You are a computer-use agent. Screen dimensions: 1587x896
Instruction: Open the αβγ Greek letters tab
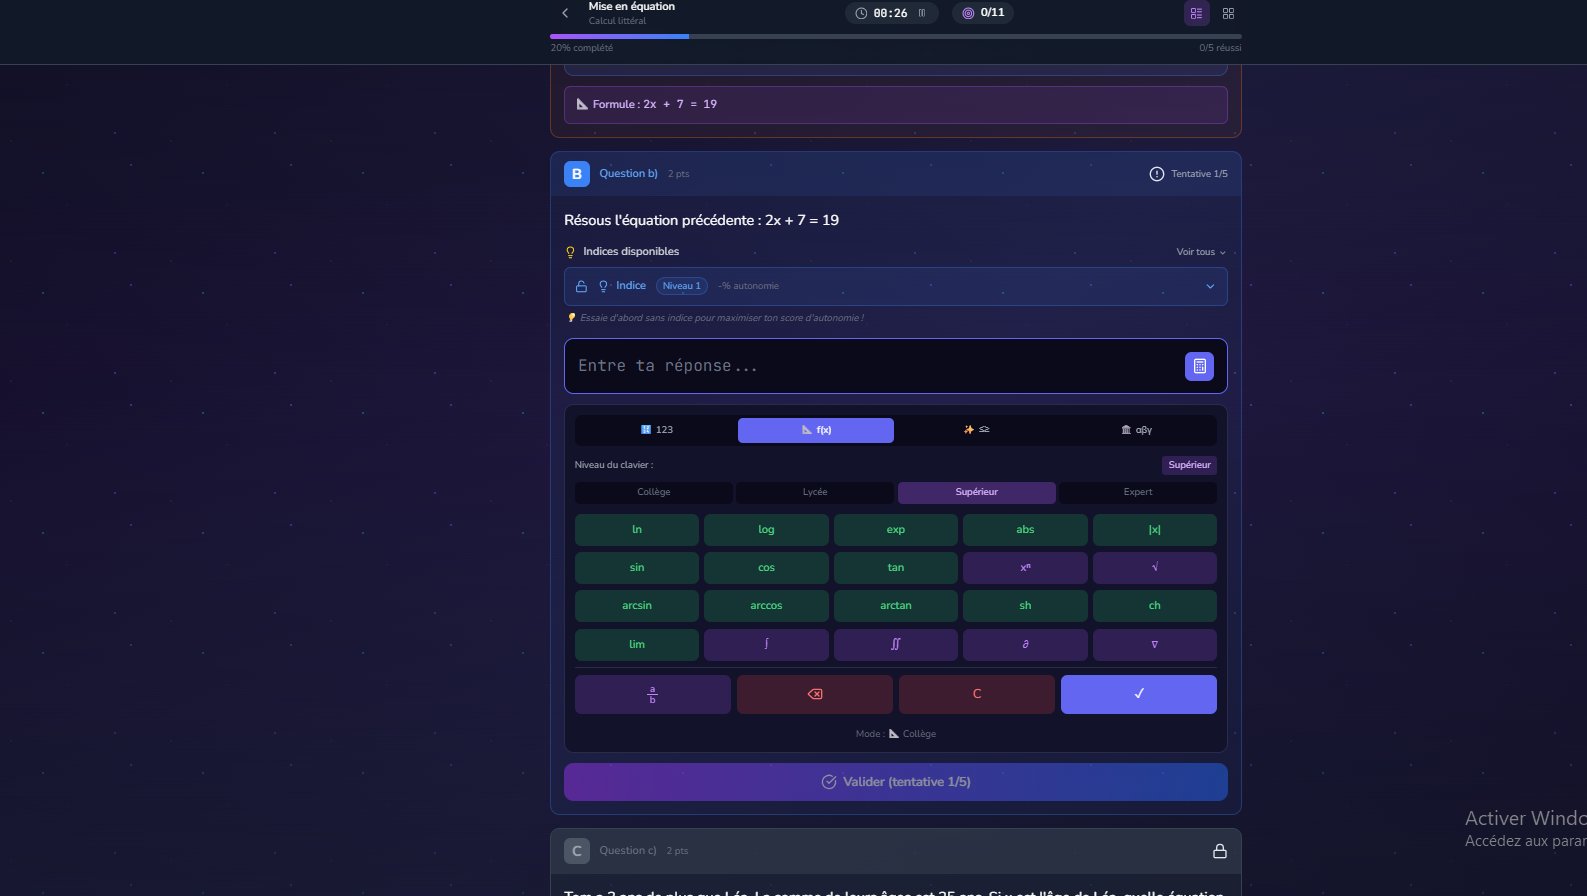(1137, 430)
